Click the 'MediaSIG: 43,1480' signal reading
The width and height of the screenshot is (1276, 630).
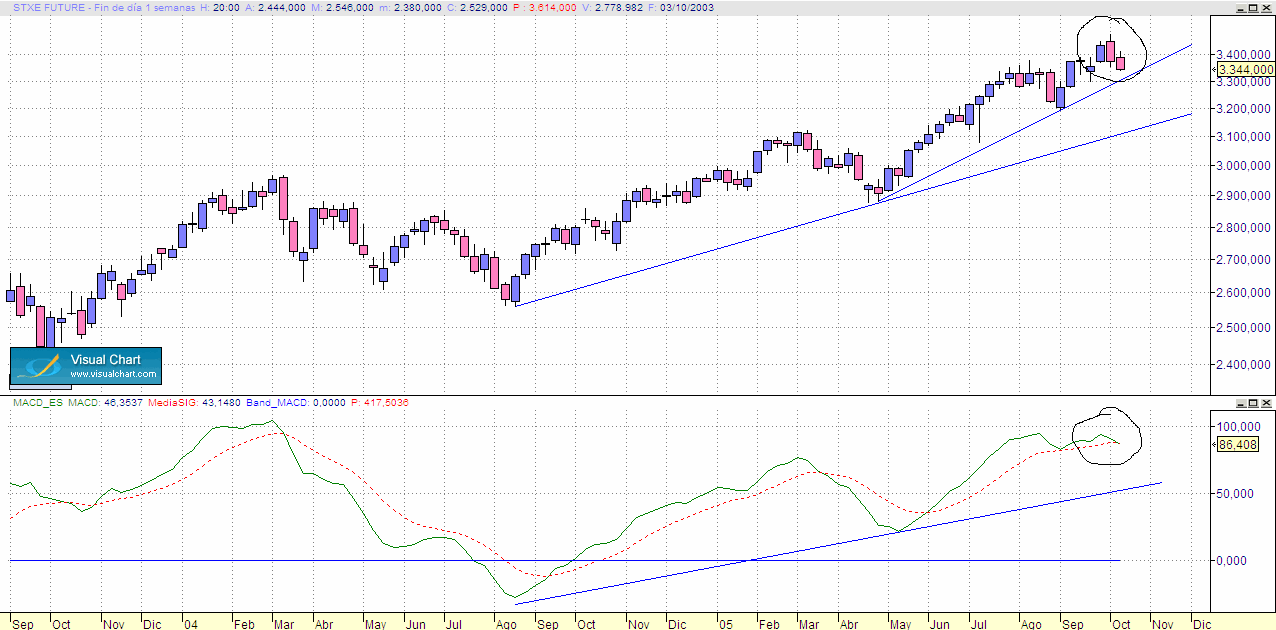[195, 402]
